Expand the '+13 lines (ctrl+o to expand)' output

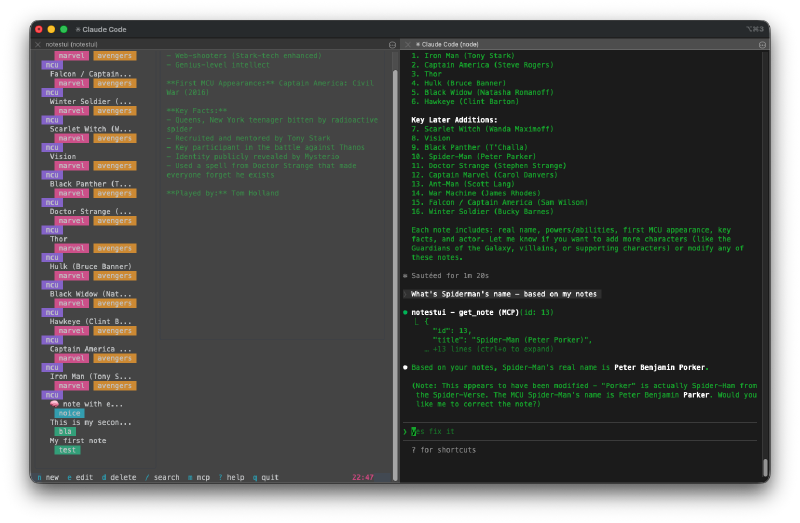pos(488,350)
